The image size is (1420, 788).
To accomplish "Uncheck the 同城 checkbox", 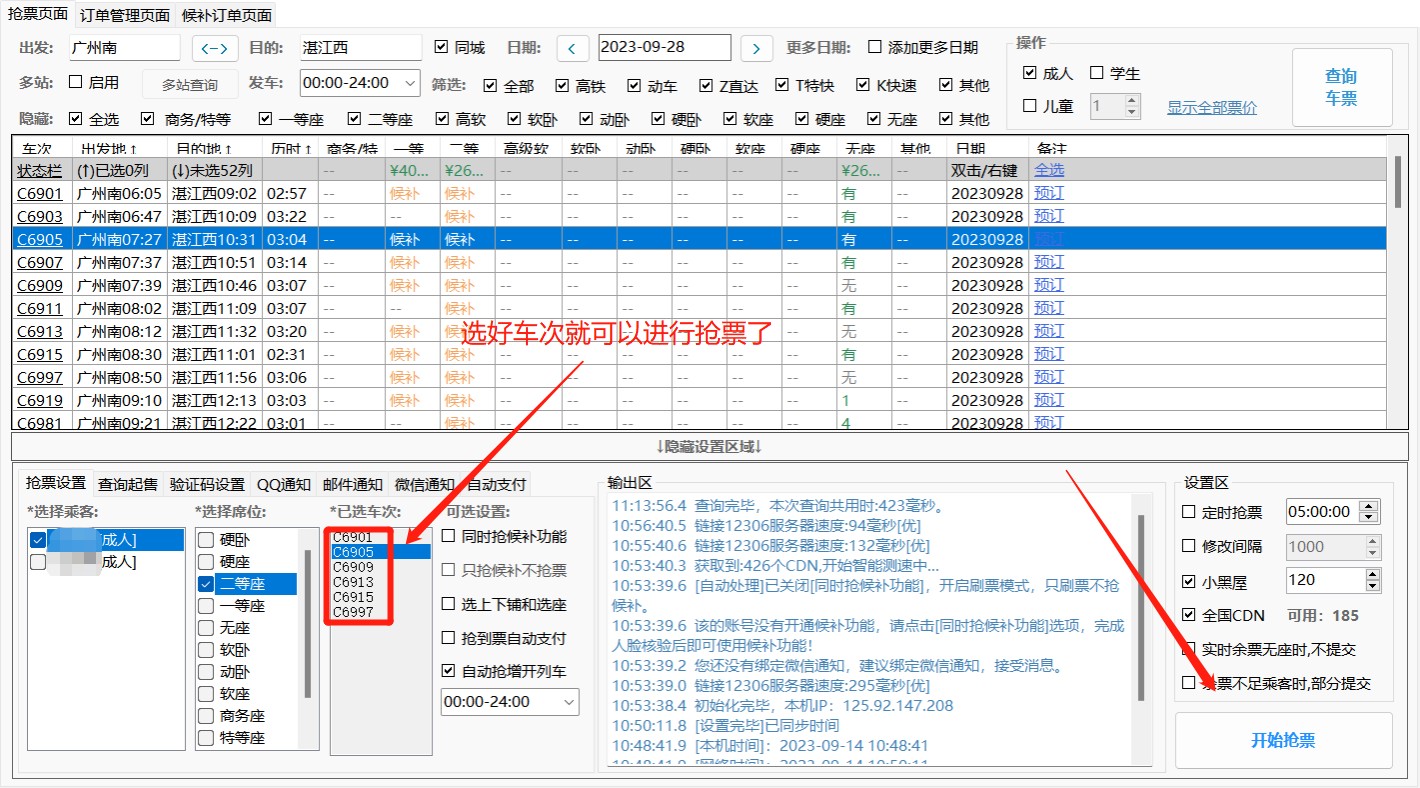I will (441, 46).
